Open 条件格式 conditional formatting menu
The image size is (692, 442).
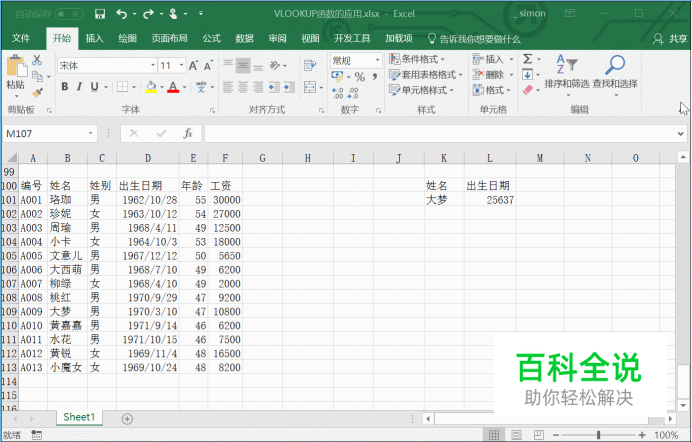pyautogui.click(x=417, y=59)
